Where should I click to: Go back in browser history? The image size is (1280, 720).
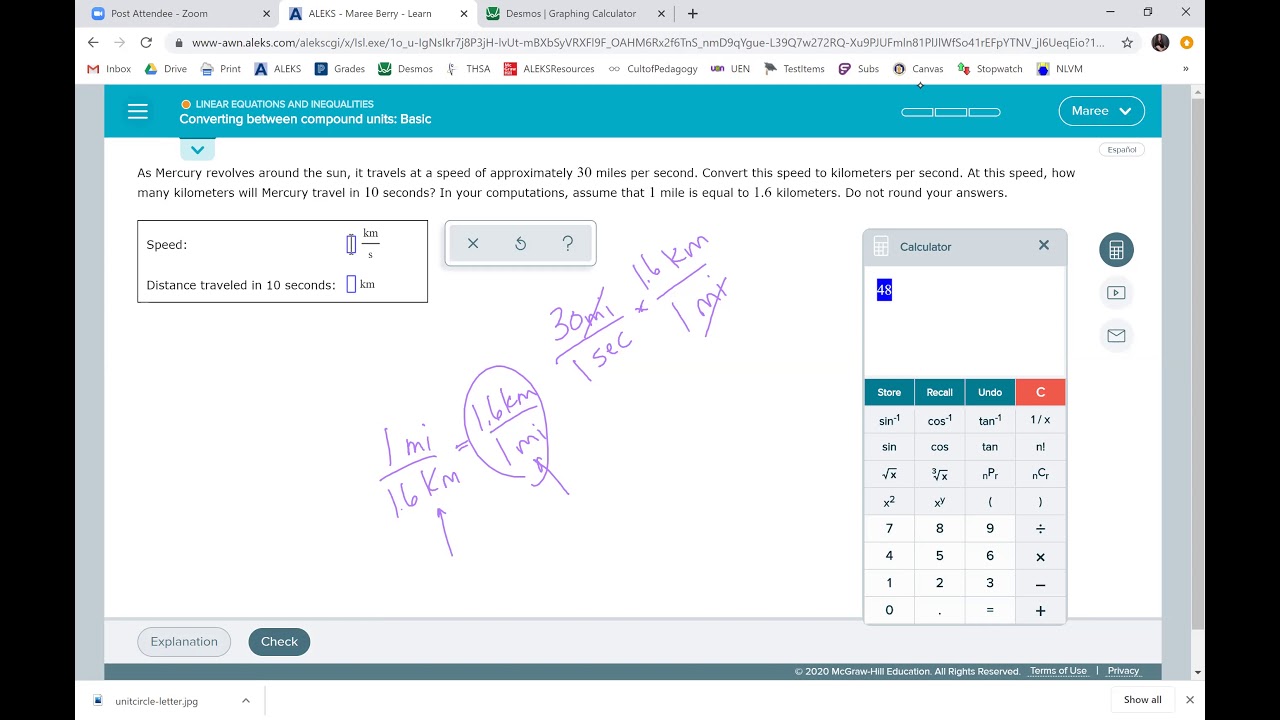pos(93,42)
